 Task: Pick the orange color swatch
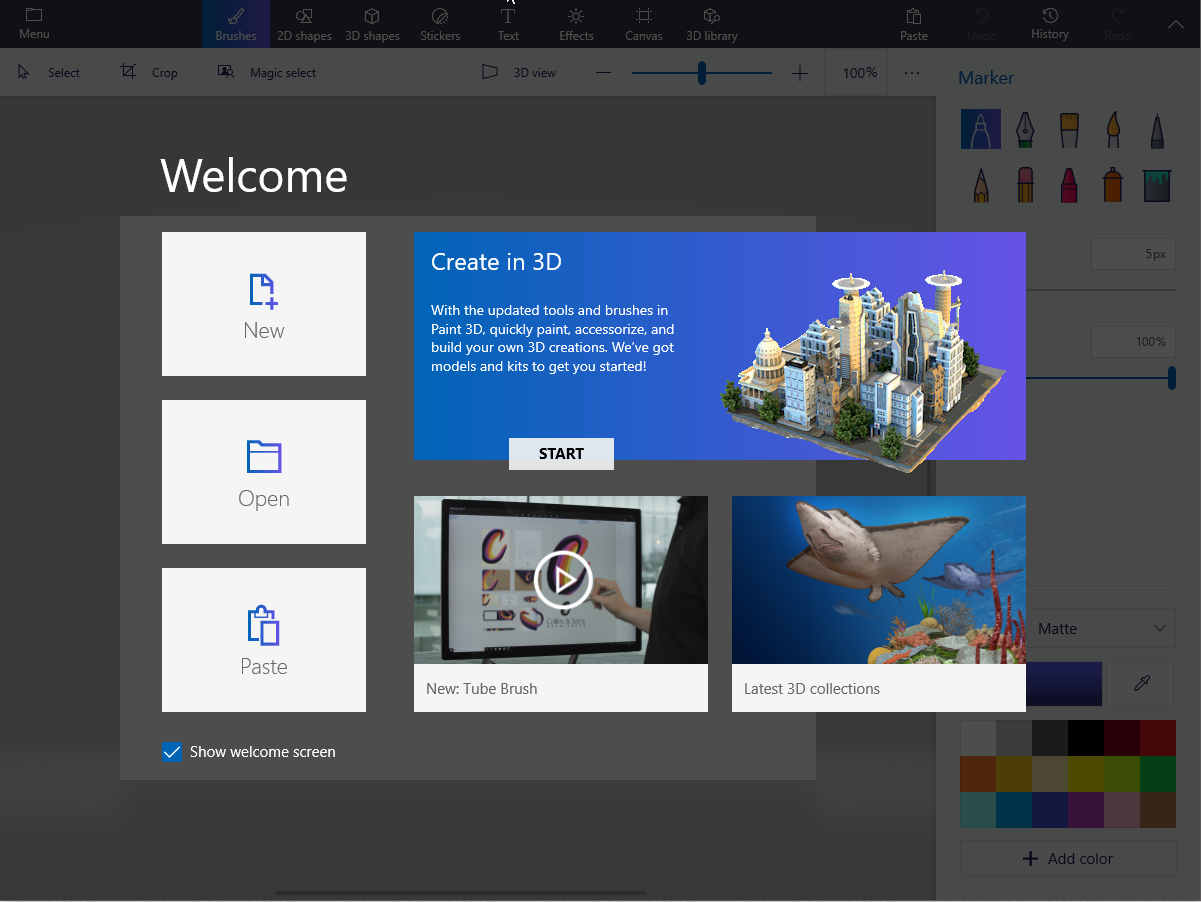click(978, 774)
